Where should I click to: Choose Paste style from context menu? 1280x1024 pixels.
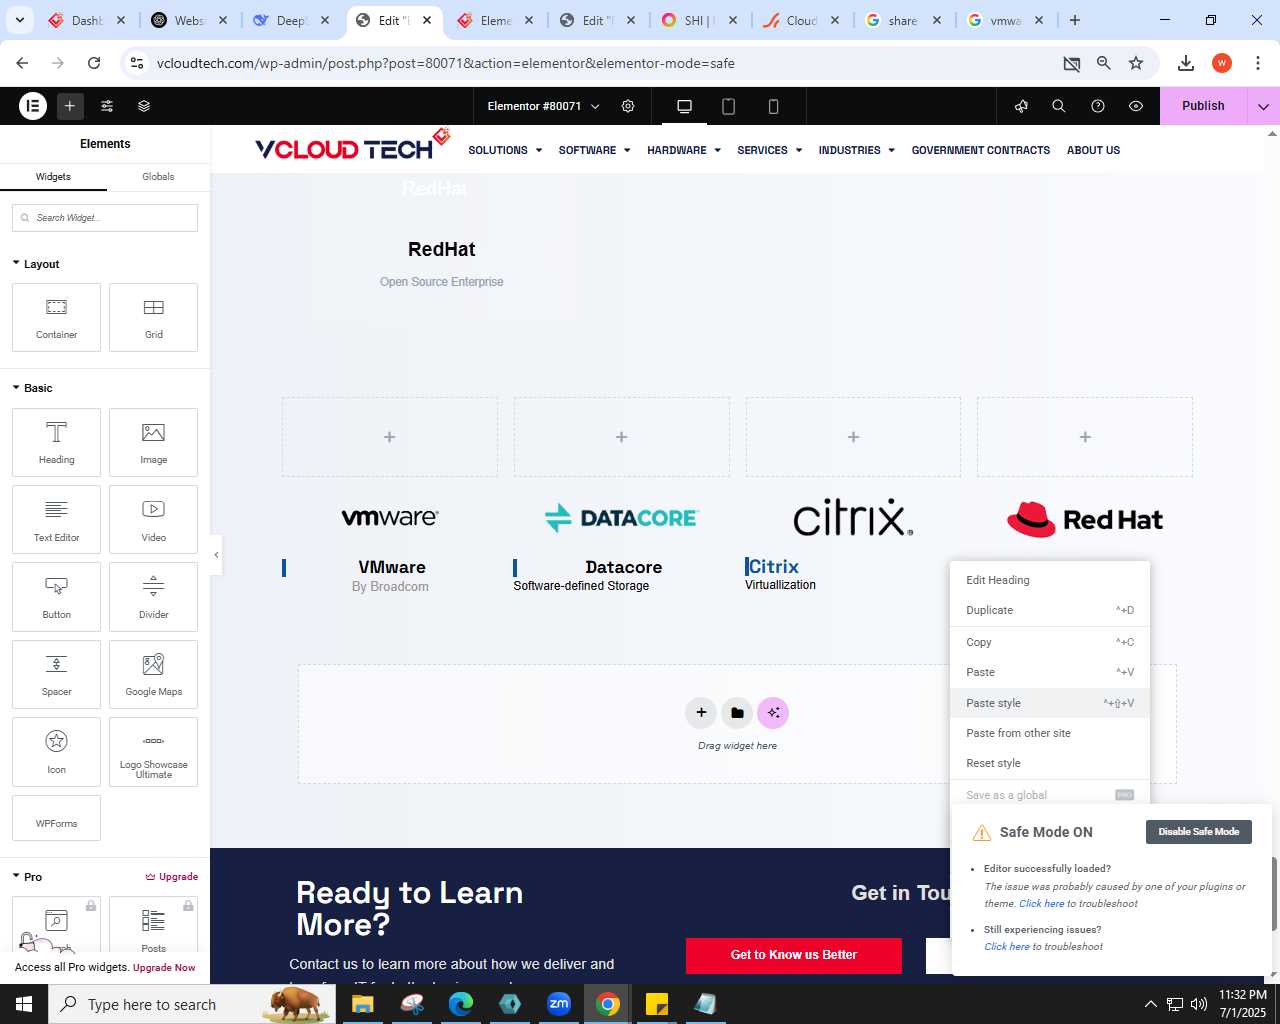pyautogui.click(x=1050, y=703)
